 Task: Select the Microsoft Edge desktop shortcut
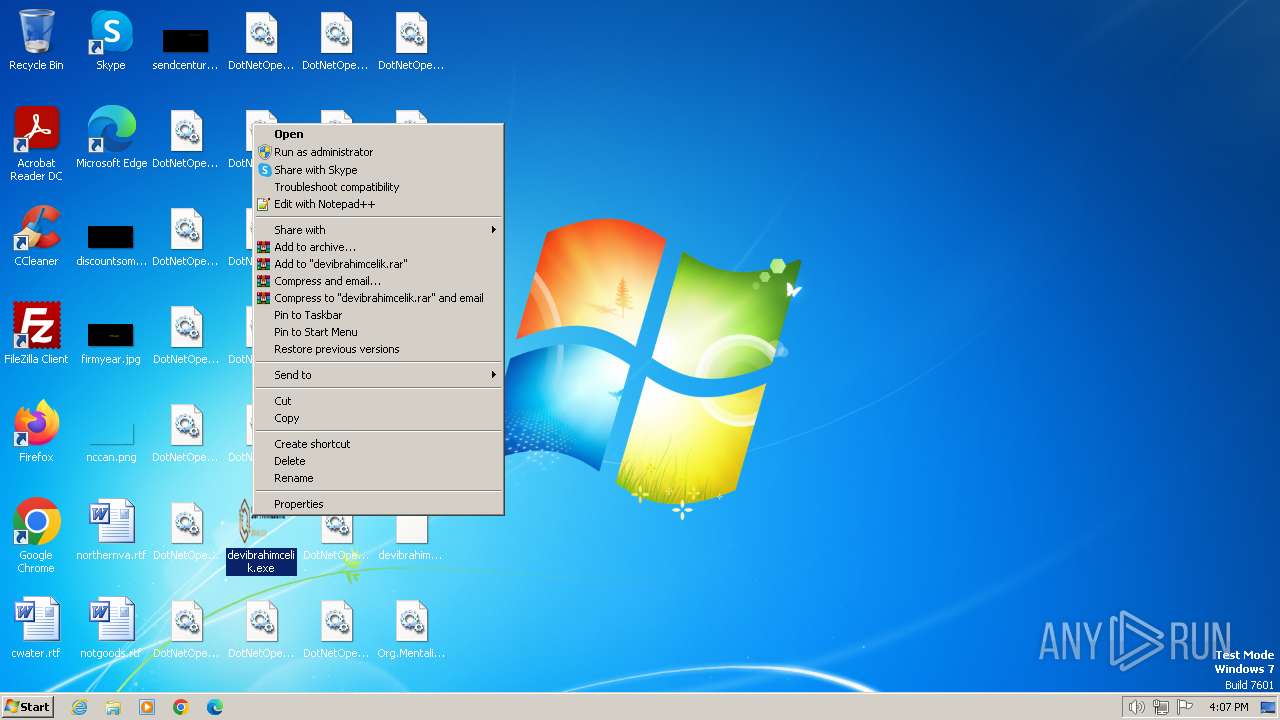(x=111, y=139)
